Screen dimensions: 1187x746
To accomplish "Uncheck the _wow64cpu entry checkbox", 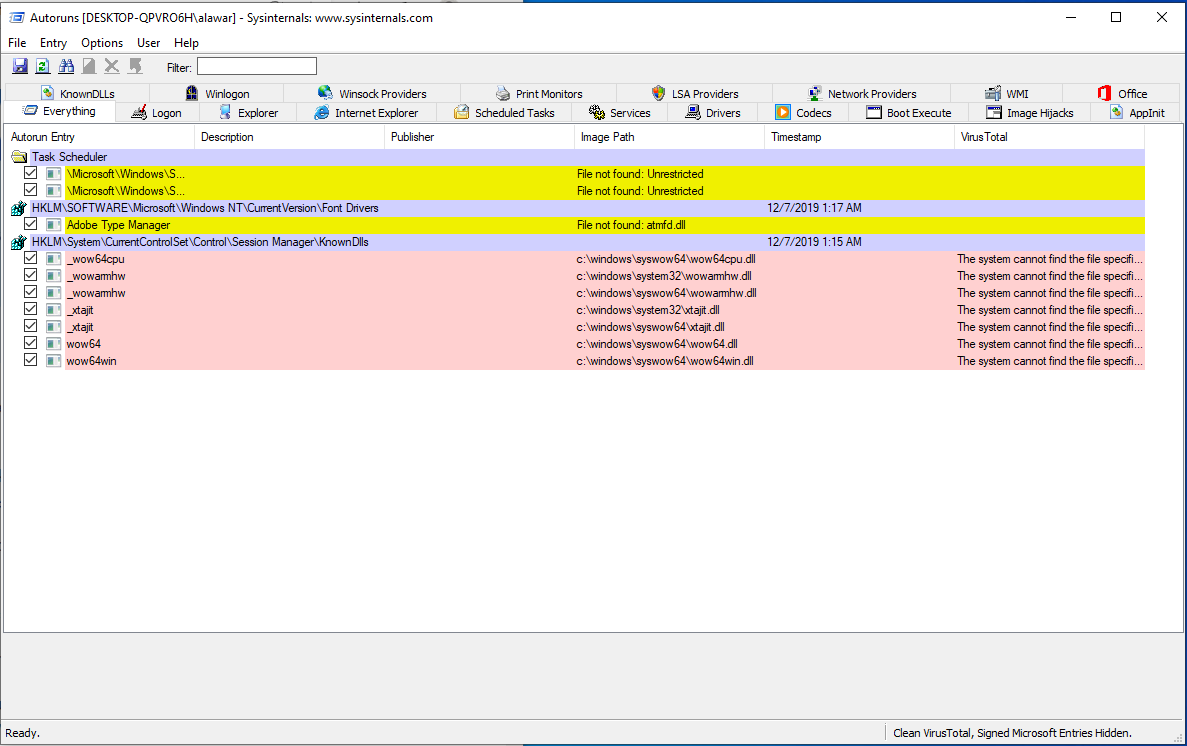I will 30,258.
